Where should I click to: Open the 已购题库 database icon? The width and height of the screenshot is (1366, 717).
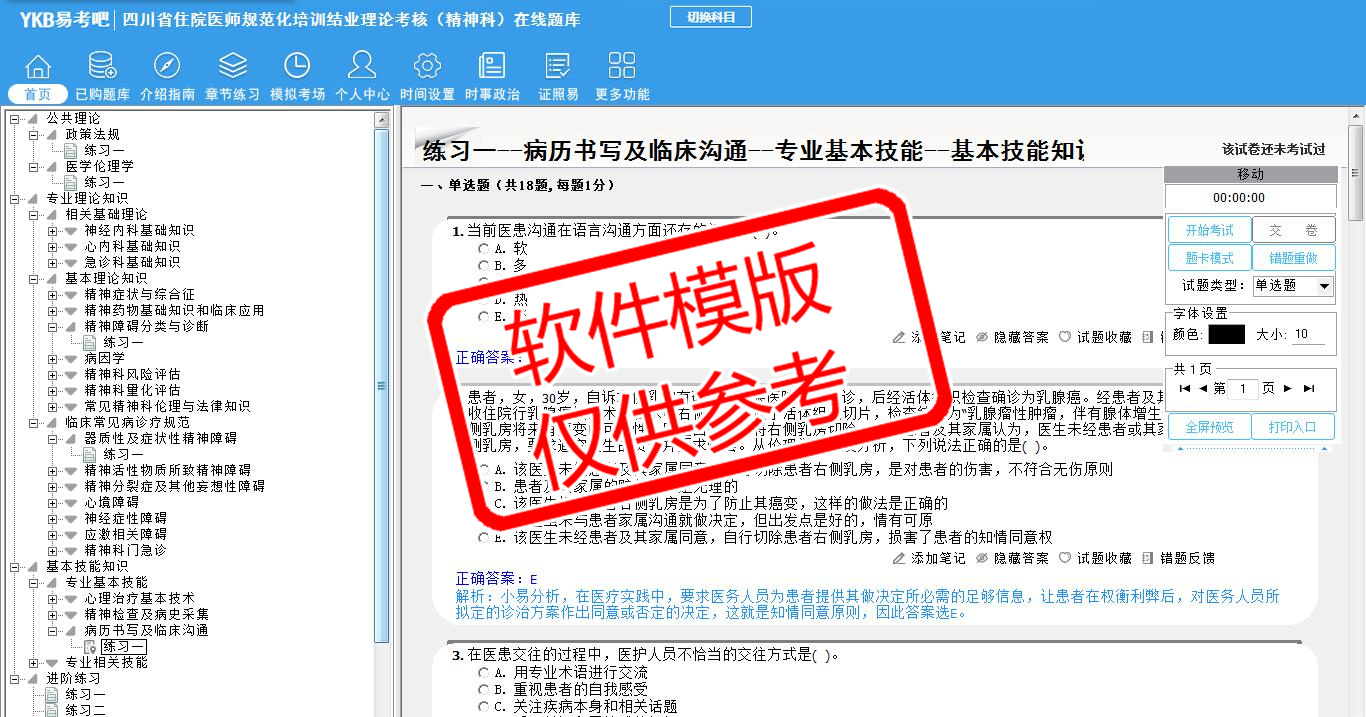[102, 66]
